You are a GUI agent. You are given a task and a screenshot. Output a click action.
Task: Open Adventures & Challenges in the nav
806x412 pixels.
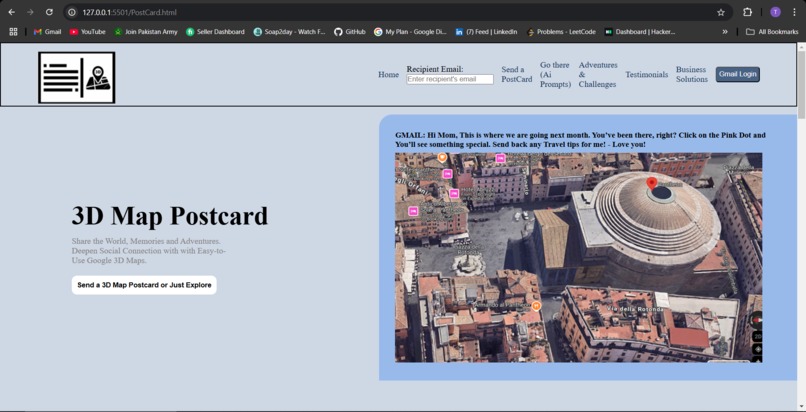coord(598,74)
